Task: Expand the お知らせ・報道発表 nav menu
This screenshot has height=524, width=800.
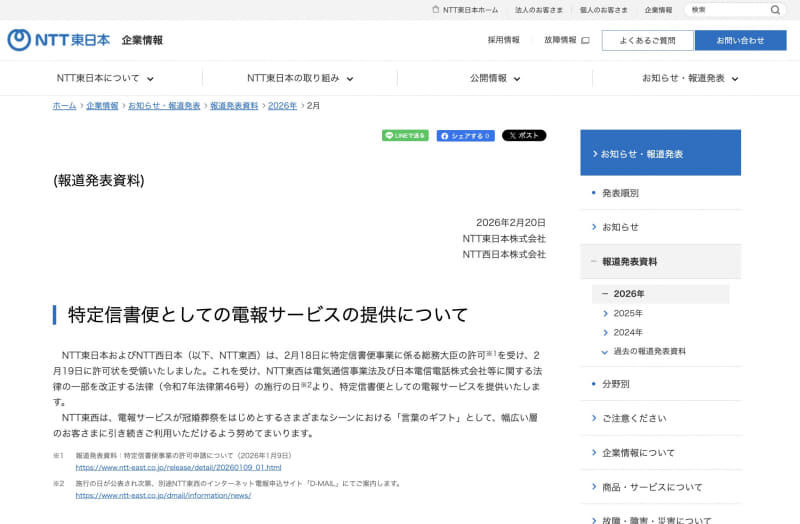Action: pos(690,78)
